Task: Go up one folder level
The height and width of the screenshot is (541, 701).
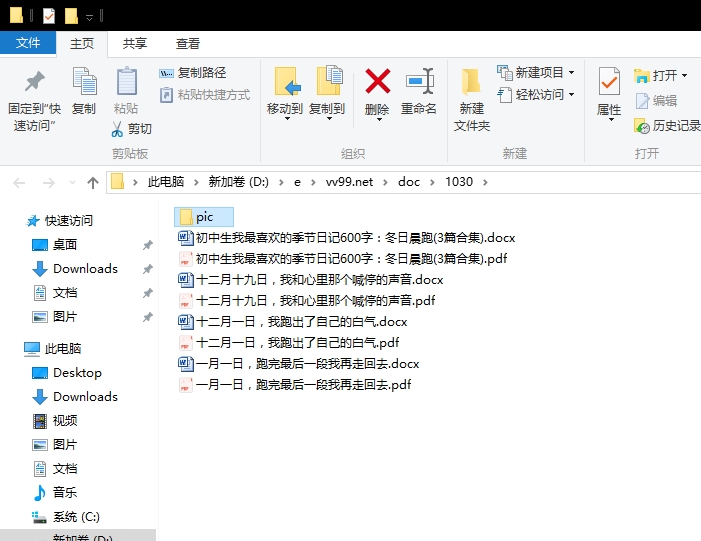Action: coord(93,182)
